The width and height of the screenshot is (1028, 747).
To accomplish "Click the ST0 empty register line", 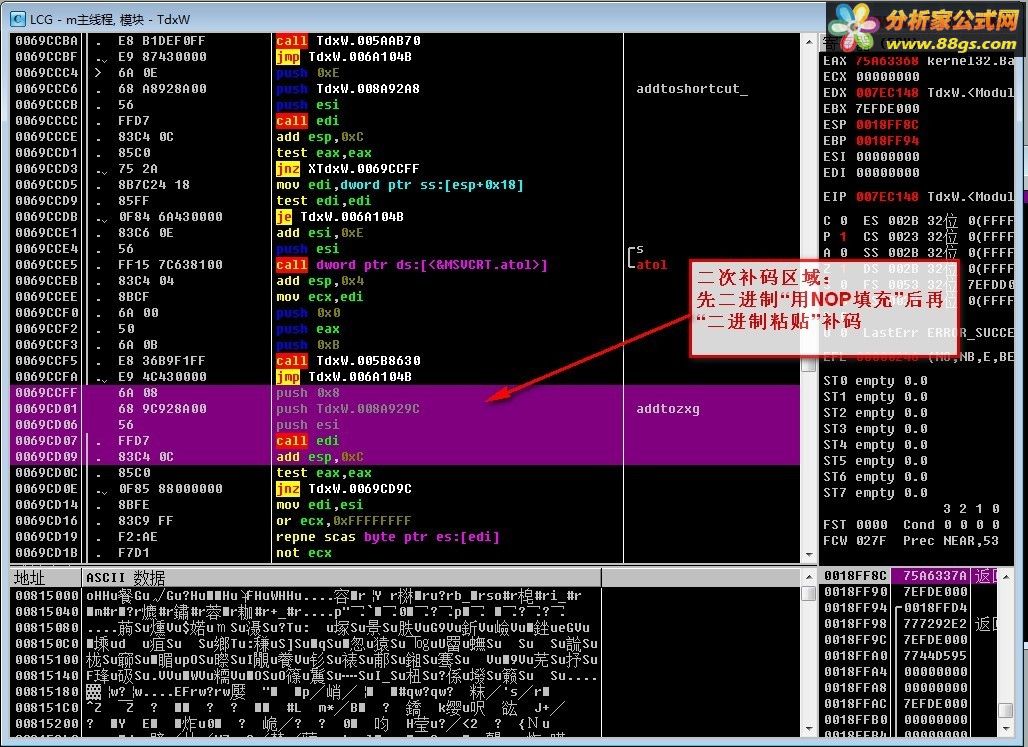I will 875,380.
